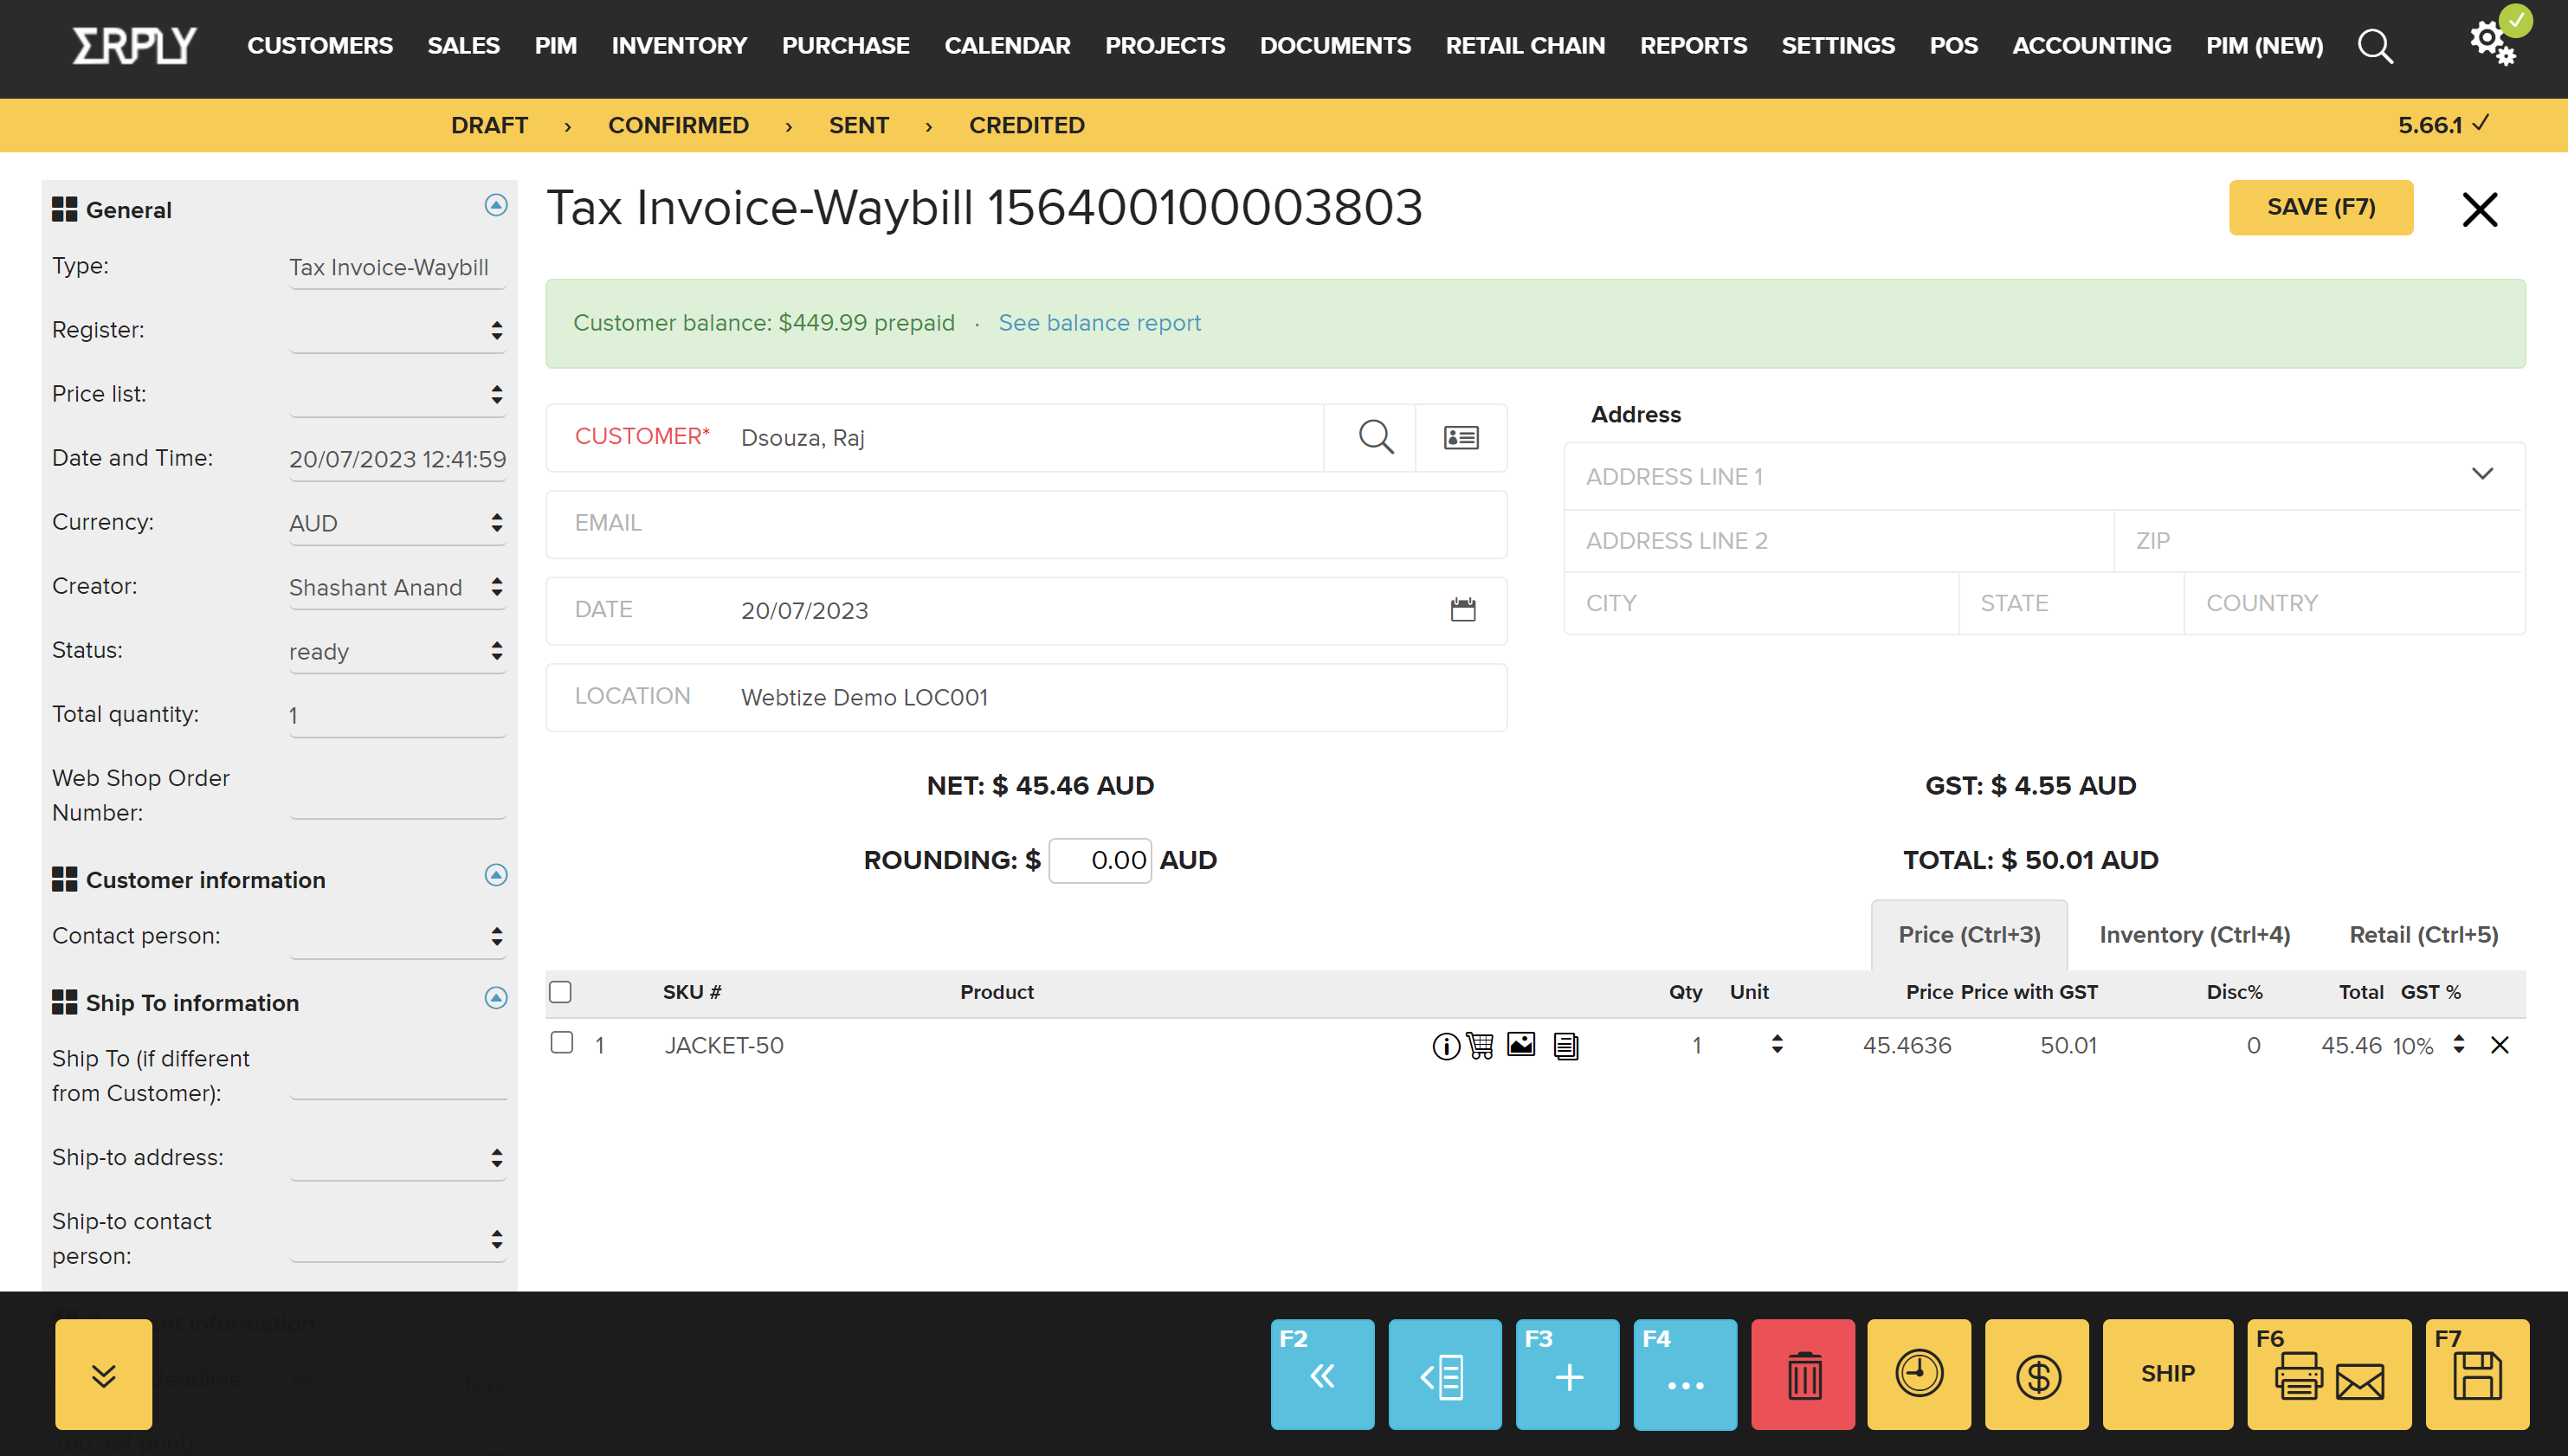Select the Currency dropdown
2568x1456 pixels.
pyautogui.click(x=395, y=522)
